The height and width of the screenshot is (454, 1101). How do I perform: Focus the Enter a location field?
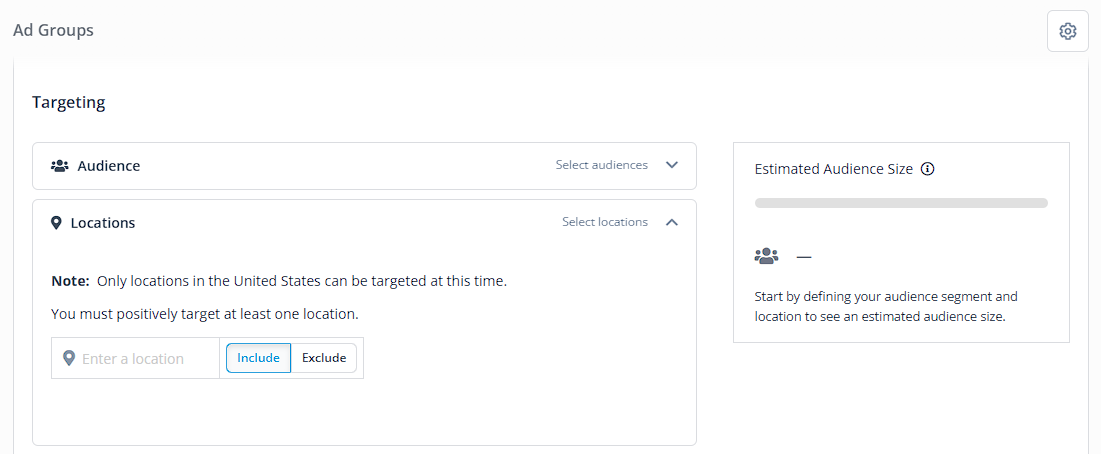pyautogui.click(x=136, y=359)
